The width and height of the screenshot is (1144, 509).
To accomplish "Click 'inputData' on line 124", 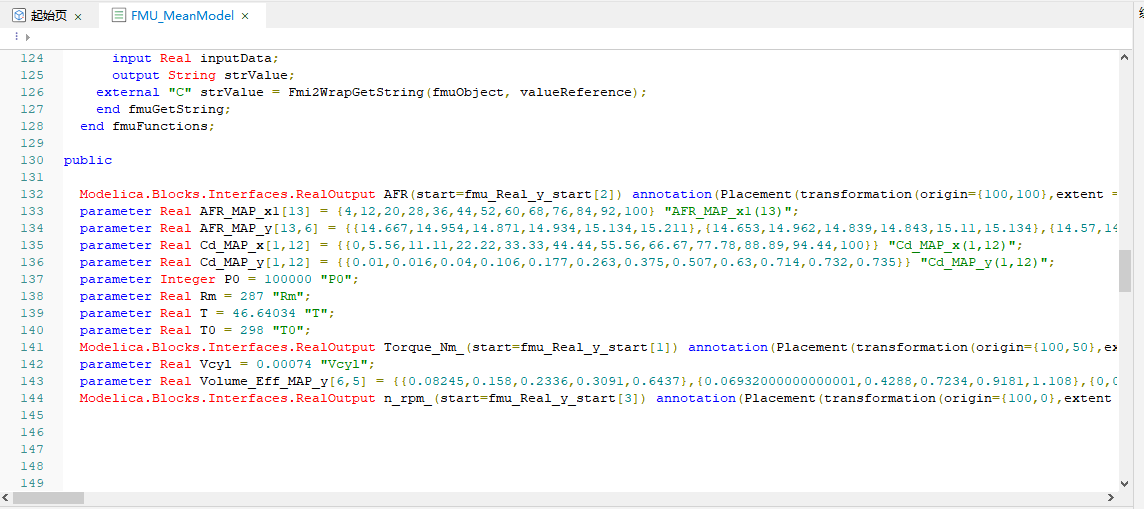I will [236, 58].
